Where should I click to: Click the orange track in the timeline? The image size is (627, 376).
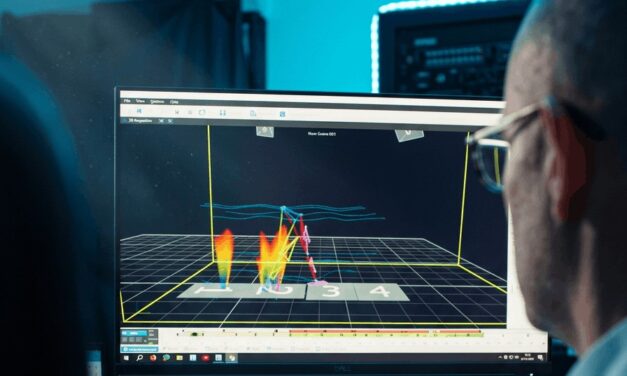click(x=385, y=331)
